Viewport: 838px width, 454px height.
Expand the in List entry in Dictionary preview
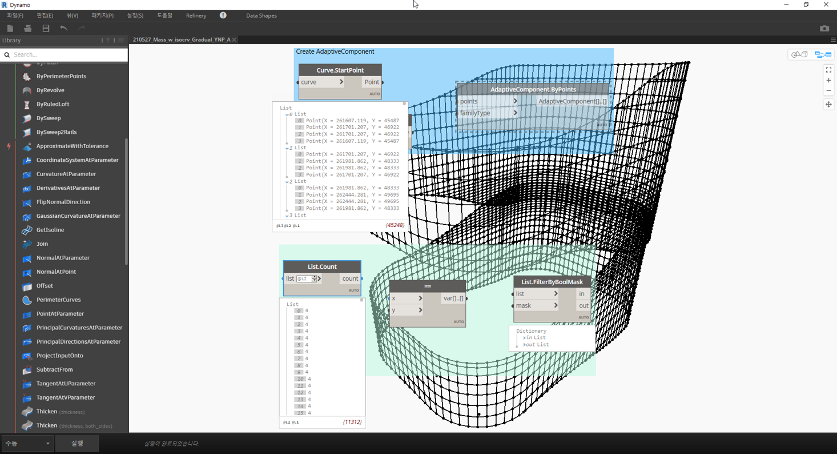[x=525, y=337]
